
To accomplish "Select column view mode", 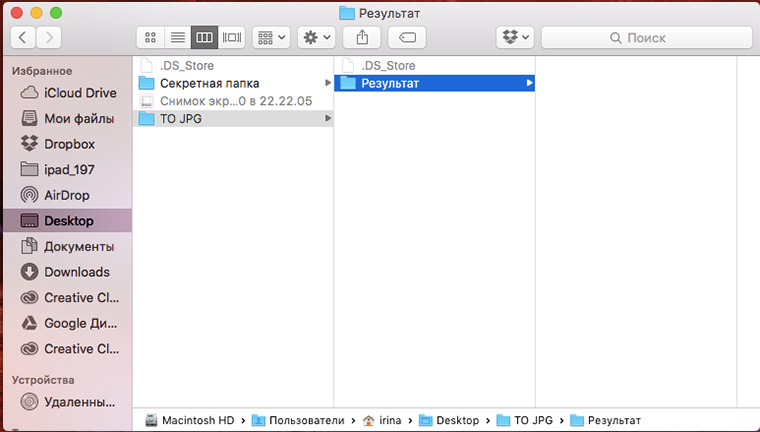I will (205, 37).
